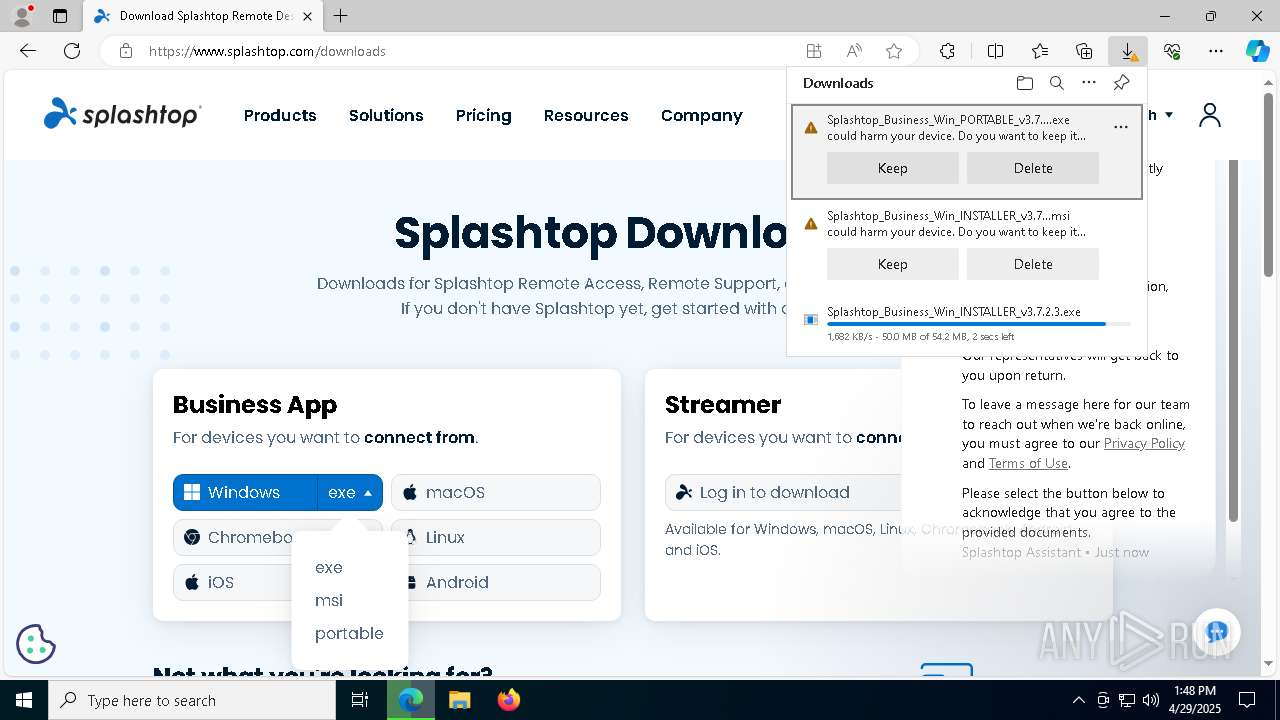The height and width of the screenshot is (720, 1280).
Task: View site information lock icon
Action: point(125,51)
